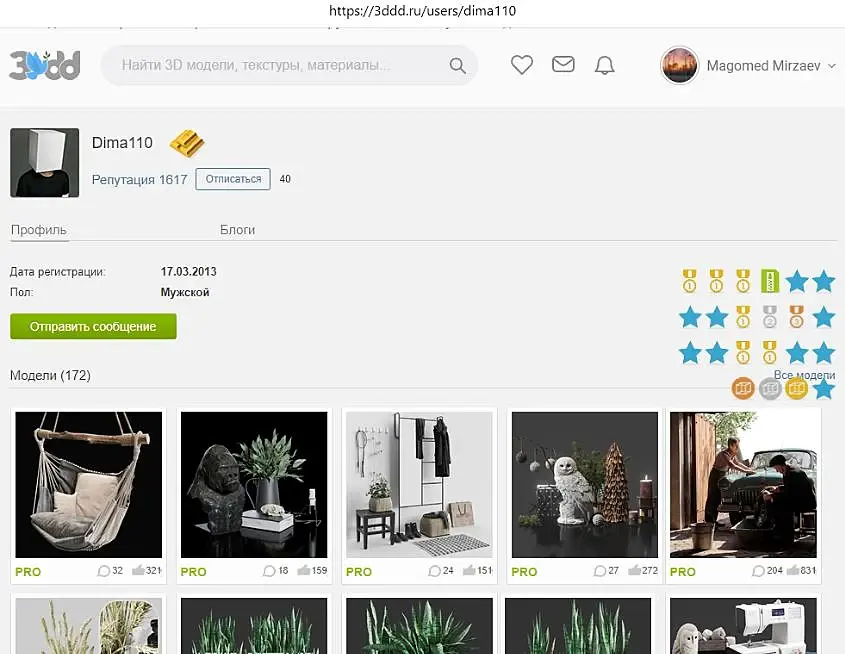
Task: Click the thumbs-up icon next to 151 on the coat rack model
Action: (469, 570)
